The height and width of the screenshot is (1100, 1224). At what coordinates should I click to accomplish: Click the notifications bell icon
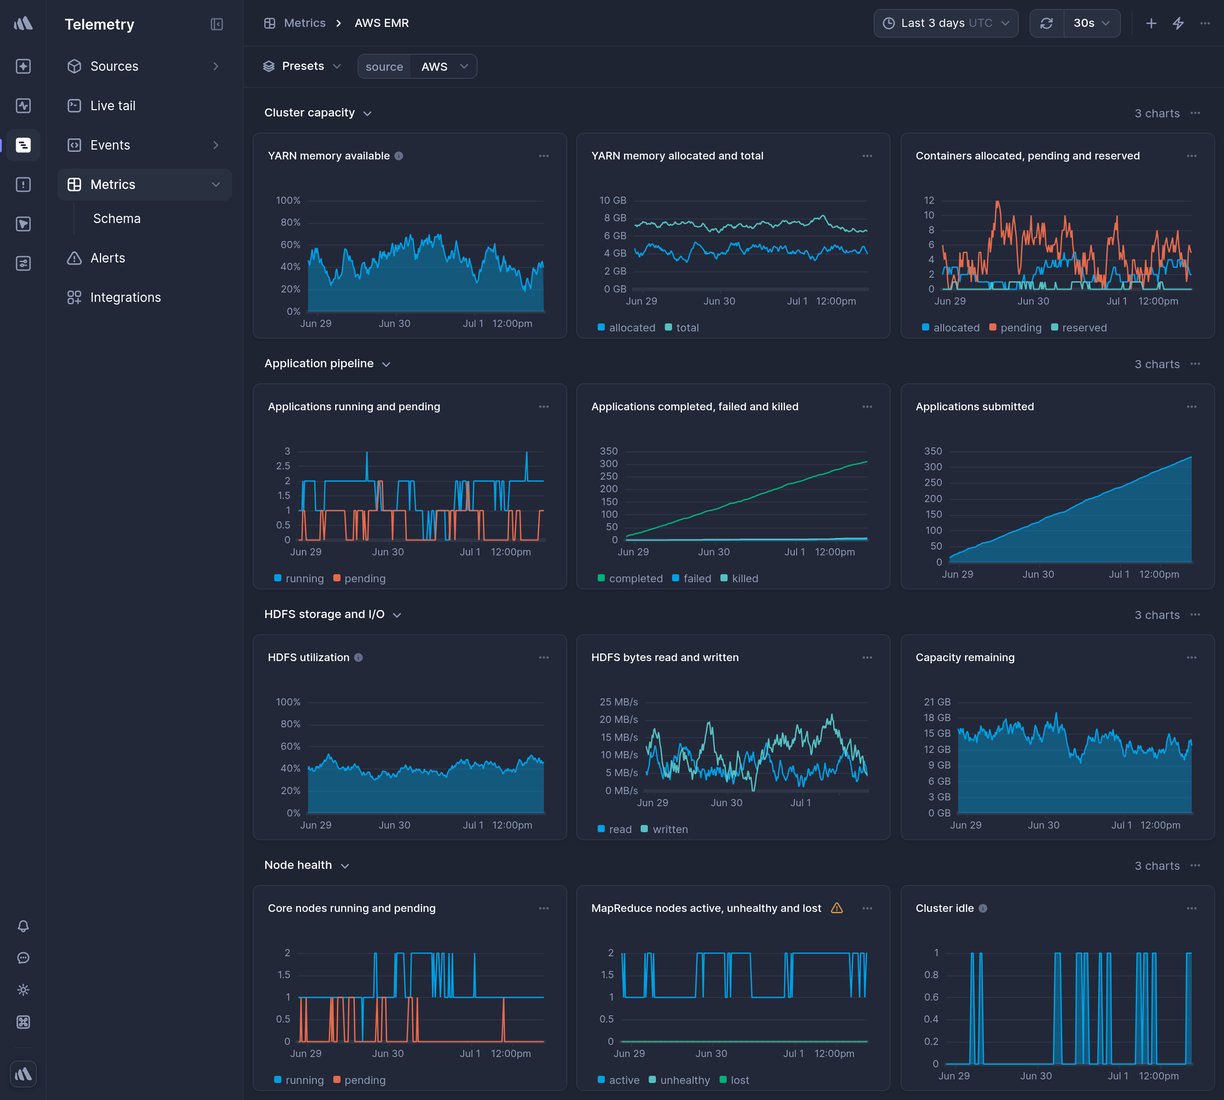point(23,926)
